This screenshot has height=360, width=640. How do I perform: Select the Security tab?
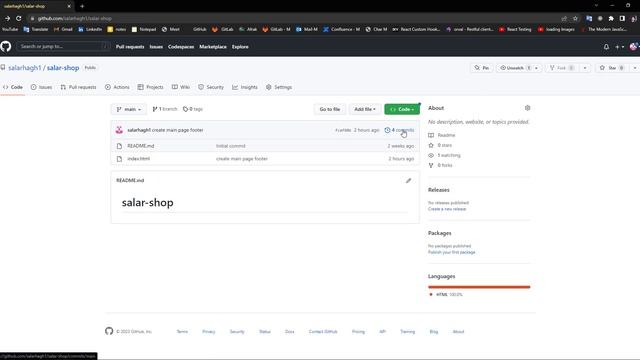(211, 87)
